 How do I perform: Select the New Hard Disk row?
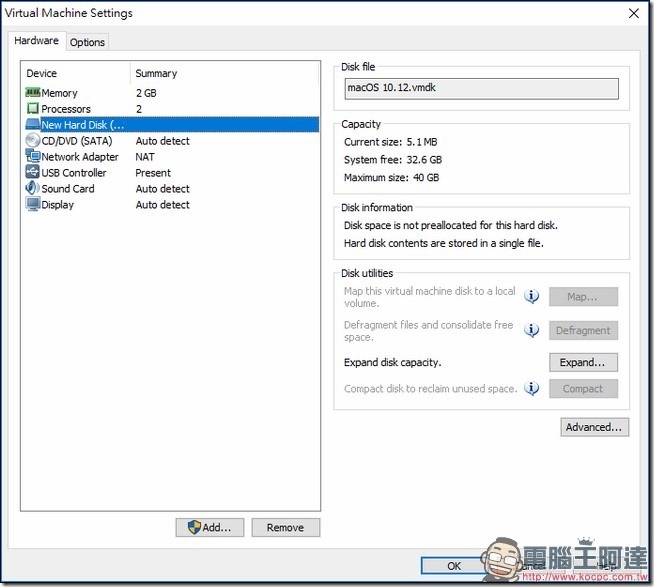[171, 125]
